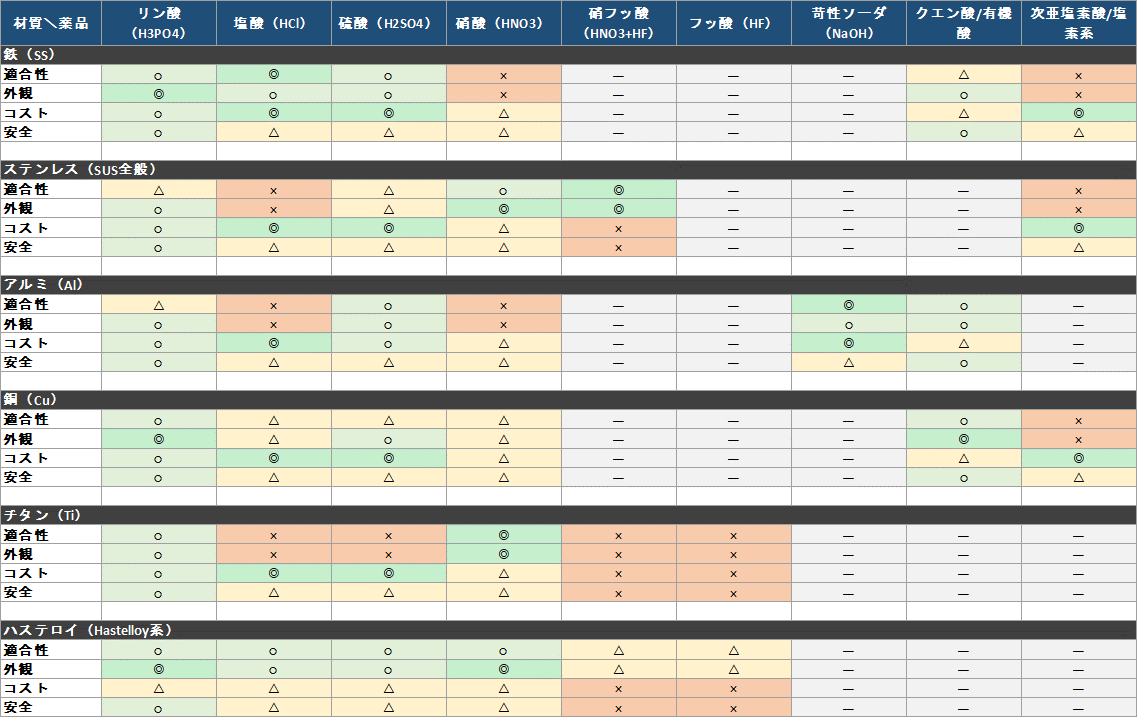Image resolution: width=1138 pixels, height=718 pixels.
Task: Select the チタン (Ti) section heading
Action: point(42,515)
